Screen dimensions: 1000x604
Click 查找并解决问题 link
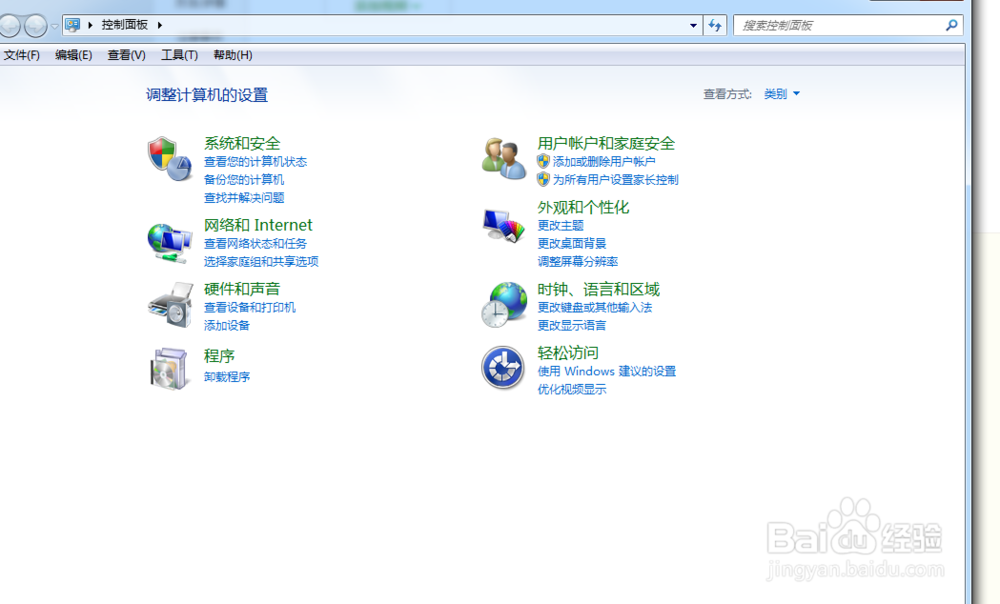tap(244, 198)
